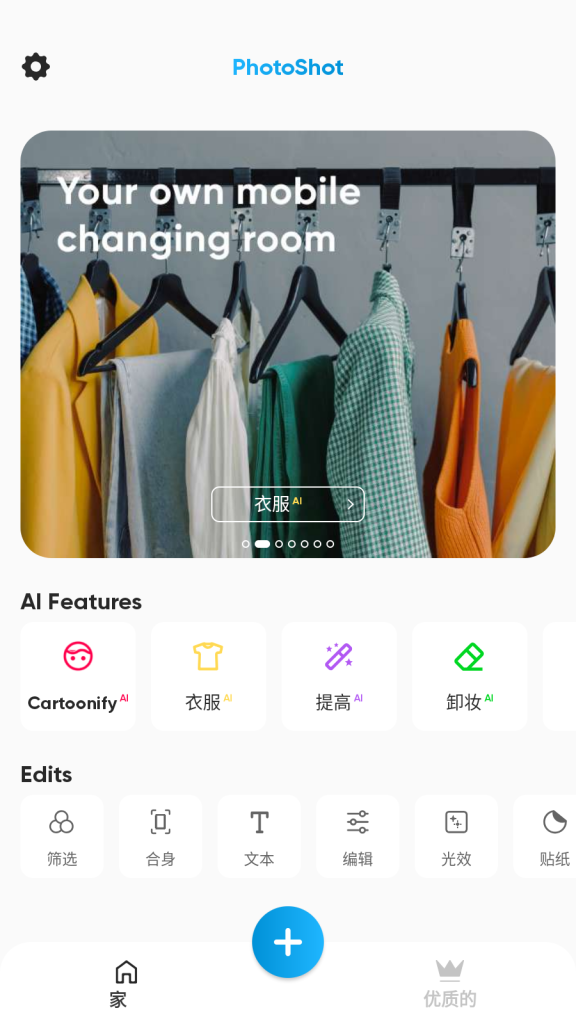Screen dimensions: 576x1024
Task: Switch to the 优质的 premium tab
Action: tap(450, 984)
